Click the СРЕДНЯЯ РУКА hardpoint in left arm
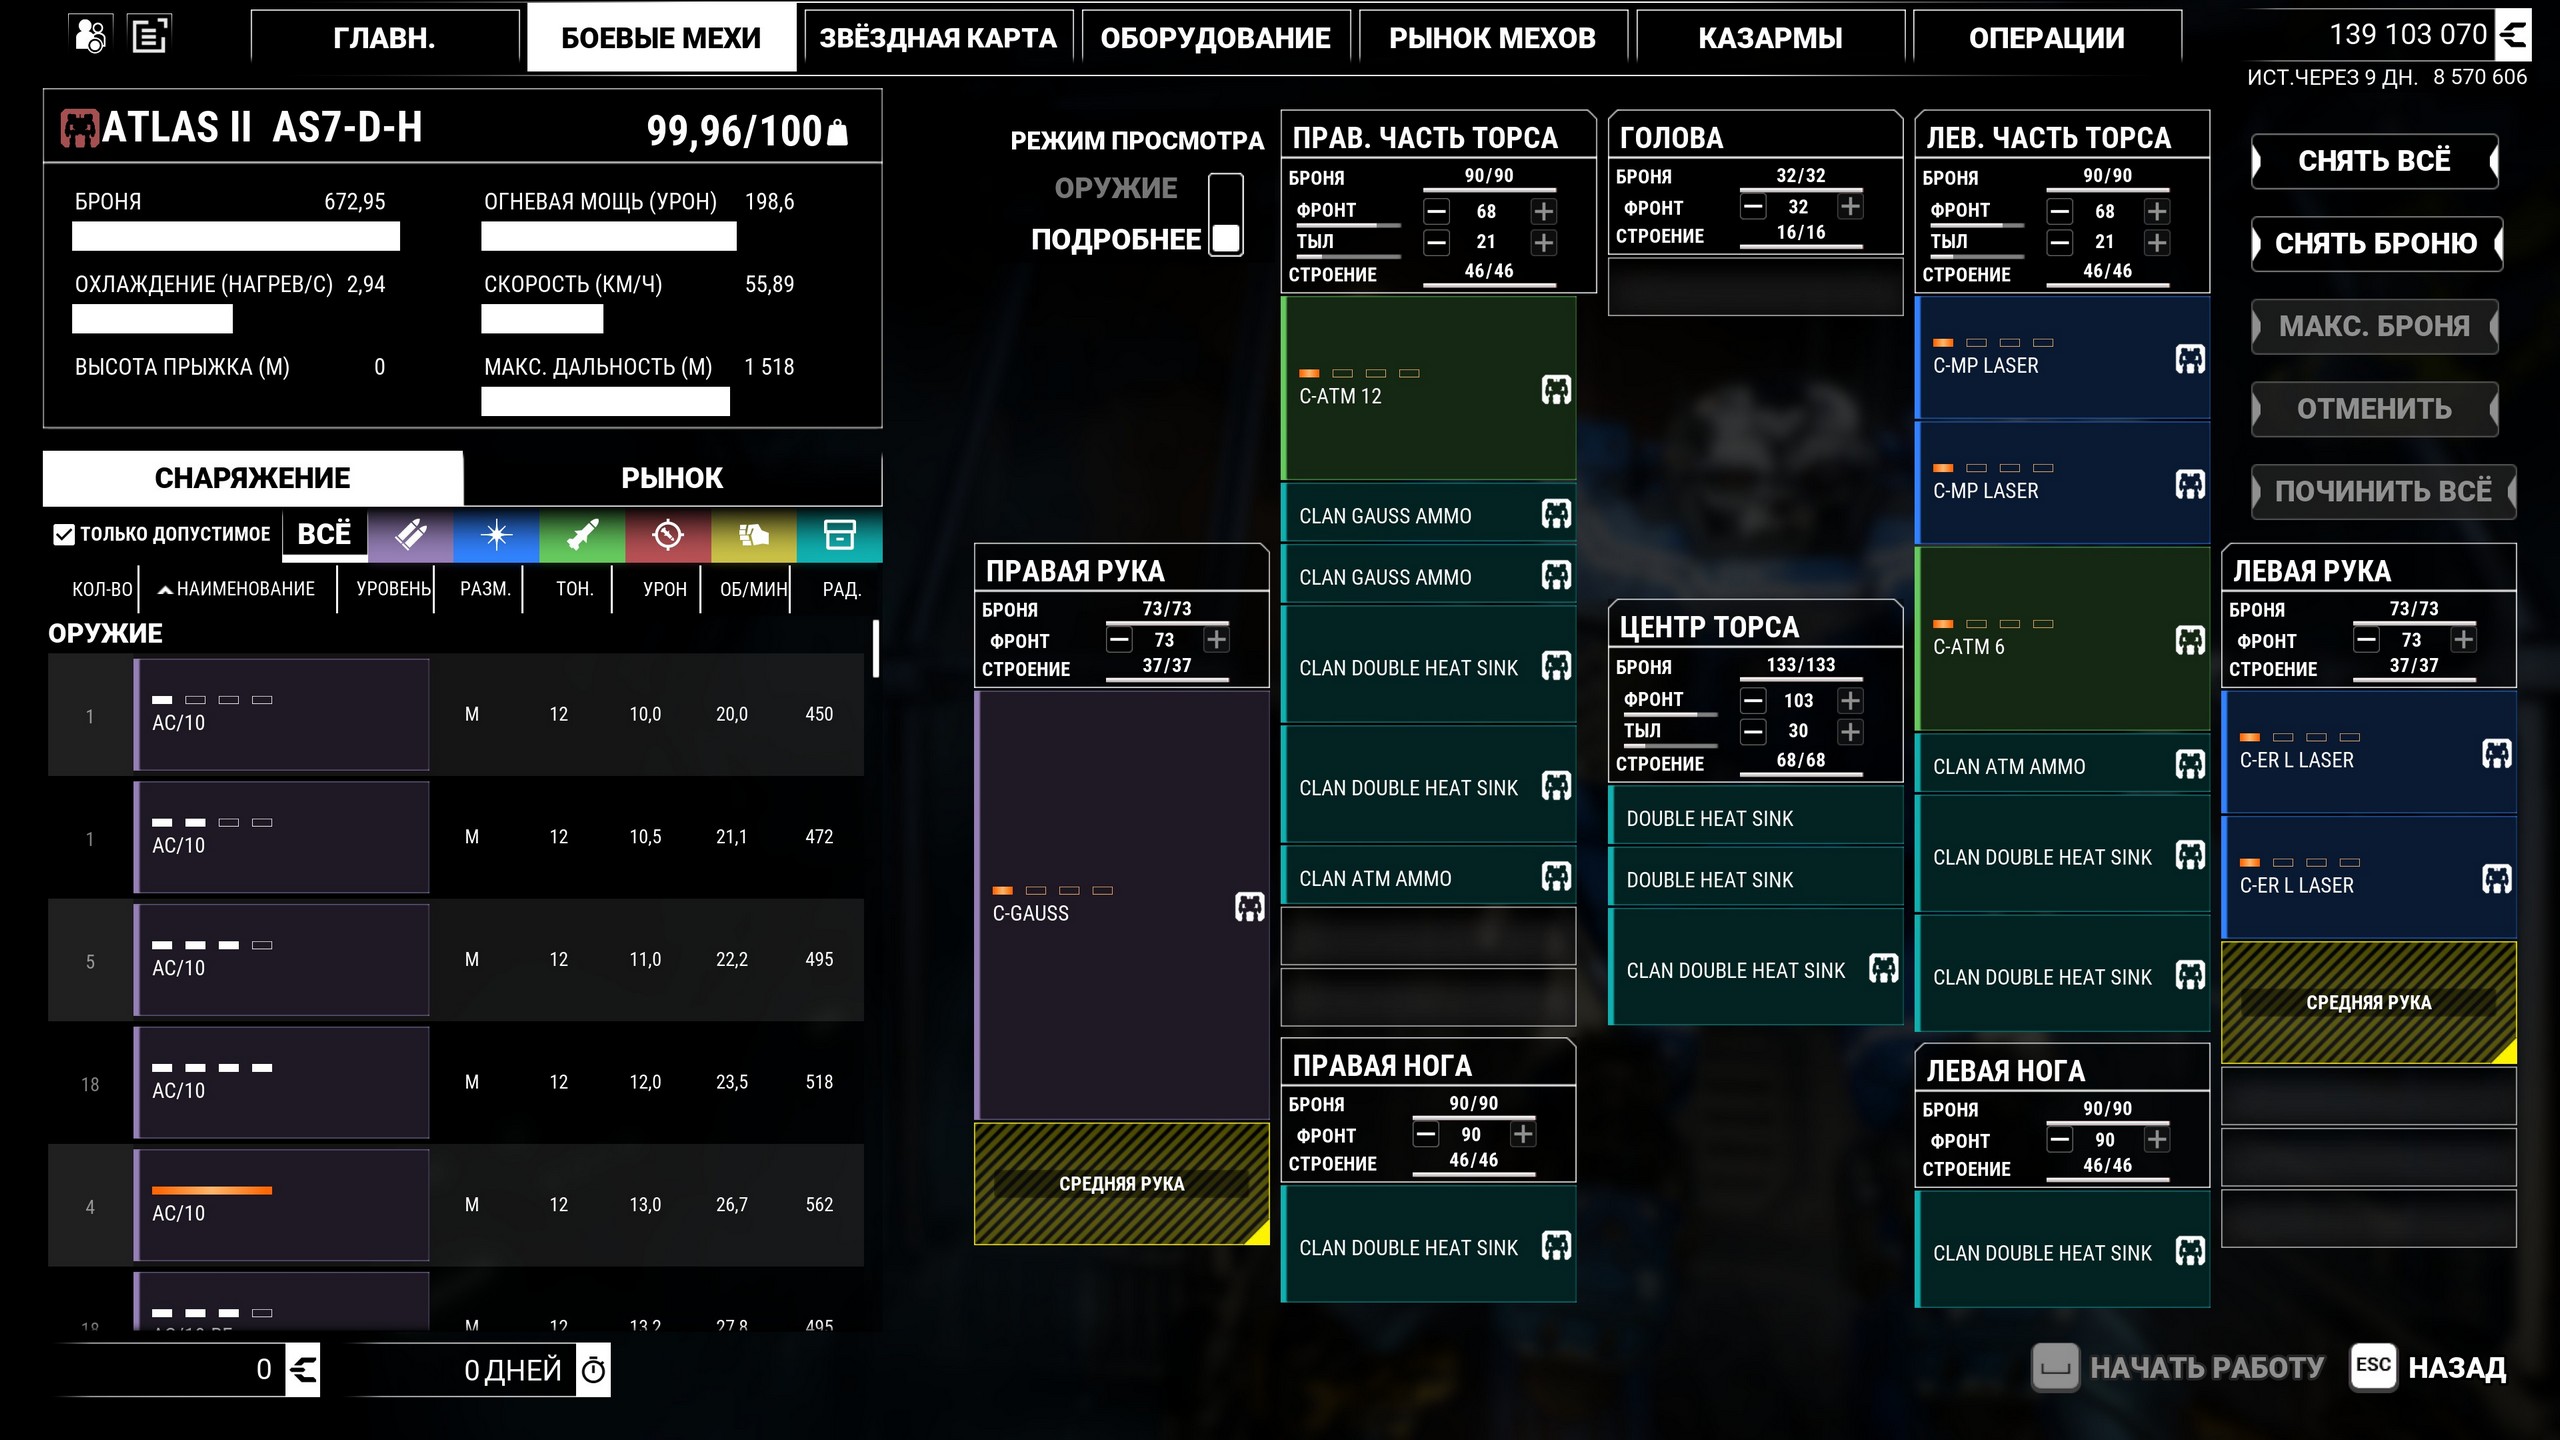Screen dimensions: 2560x1440 [x=2369, y=1002]
